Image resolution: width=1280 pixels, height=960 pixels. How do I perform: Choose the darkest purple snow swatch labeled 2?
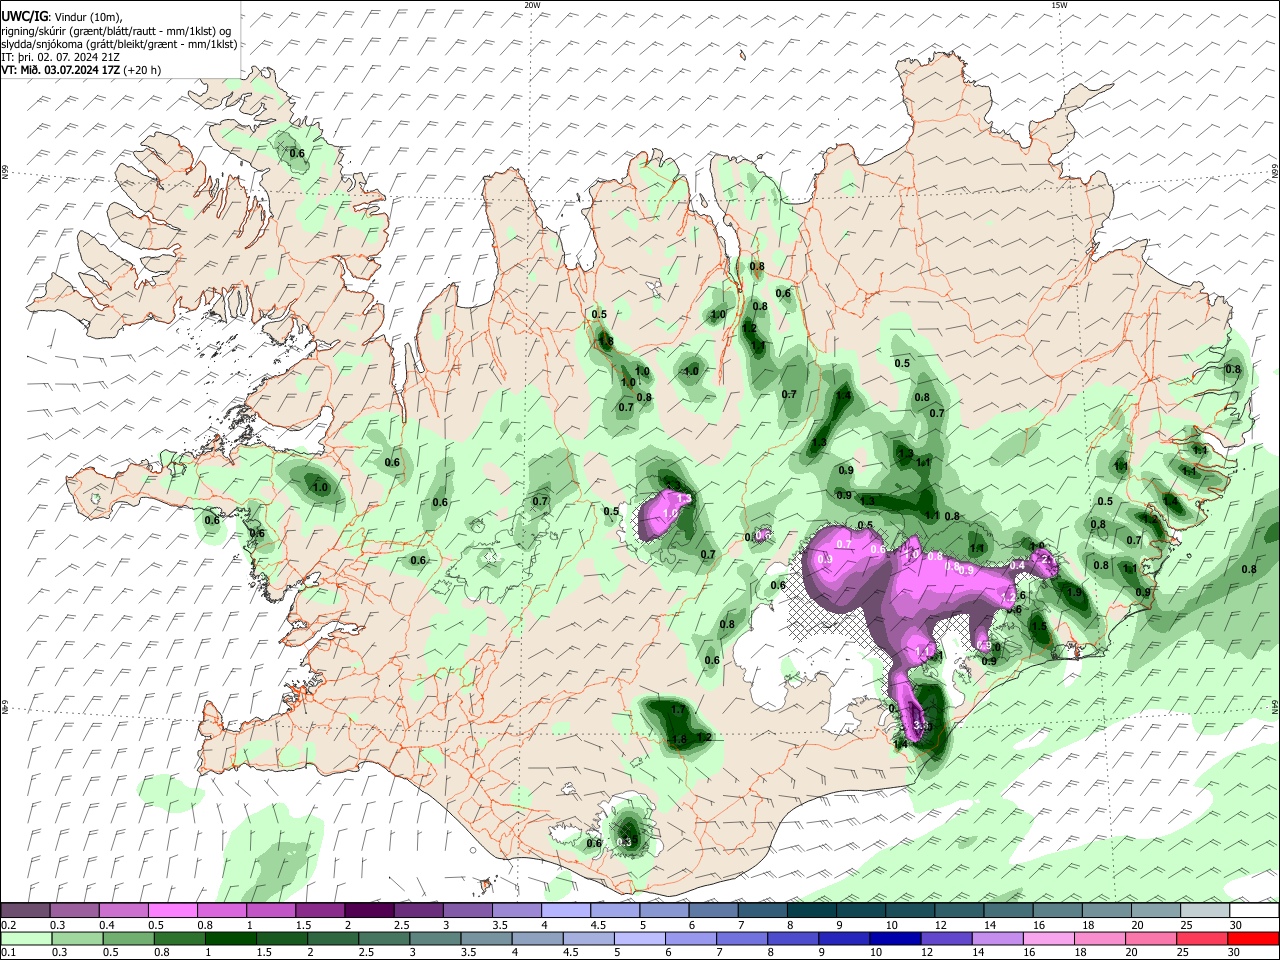click(x=369, y=911)
